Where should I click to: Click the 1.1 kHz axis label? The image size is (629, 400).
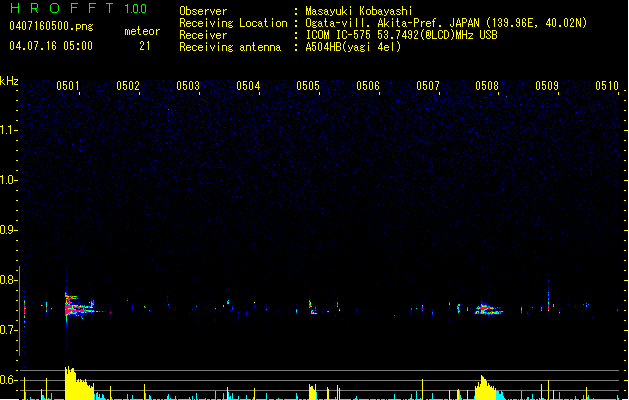(8, 130)
